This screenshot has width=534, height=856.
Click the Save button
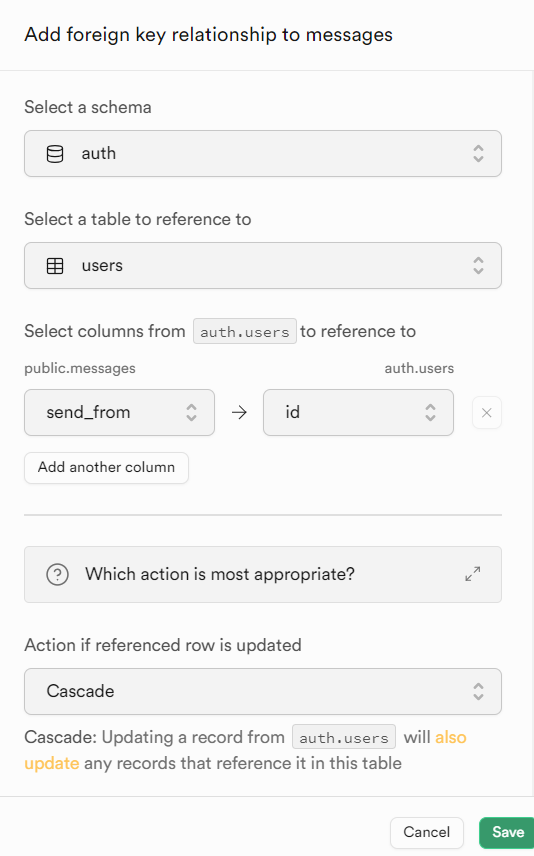coord(507,832)
